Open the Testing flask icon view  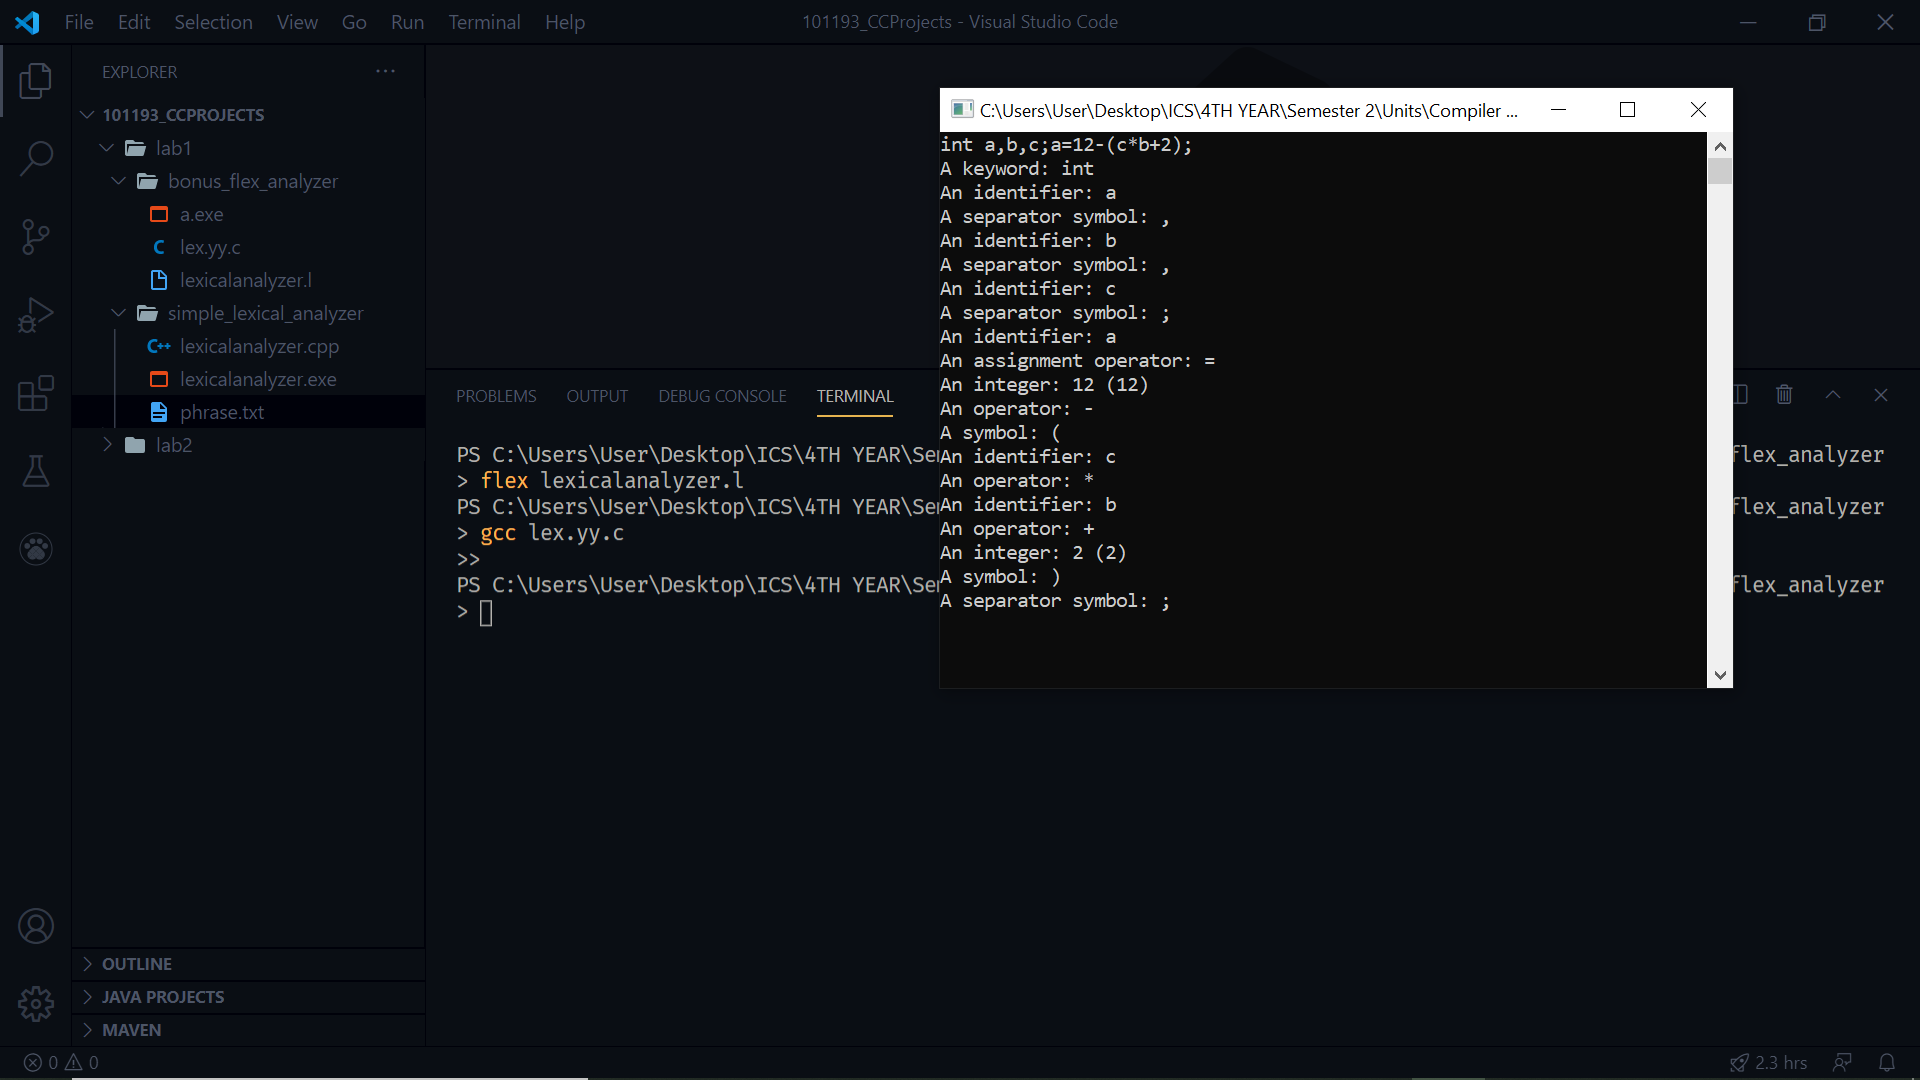pyautogui.click(x=36, y=471)
